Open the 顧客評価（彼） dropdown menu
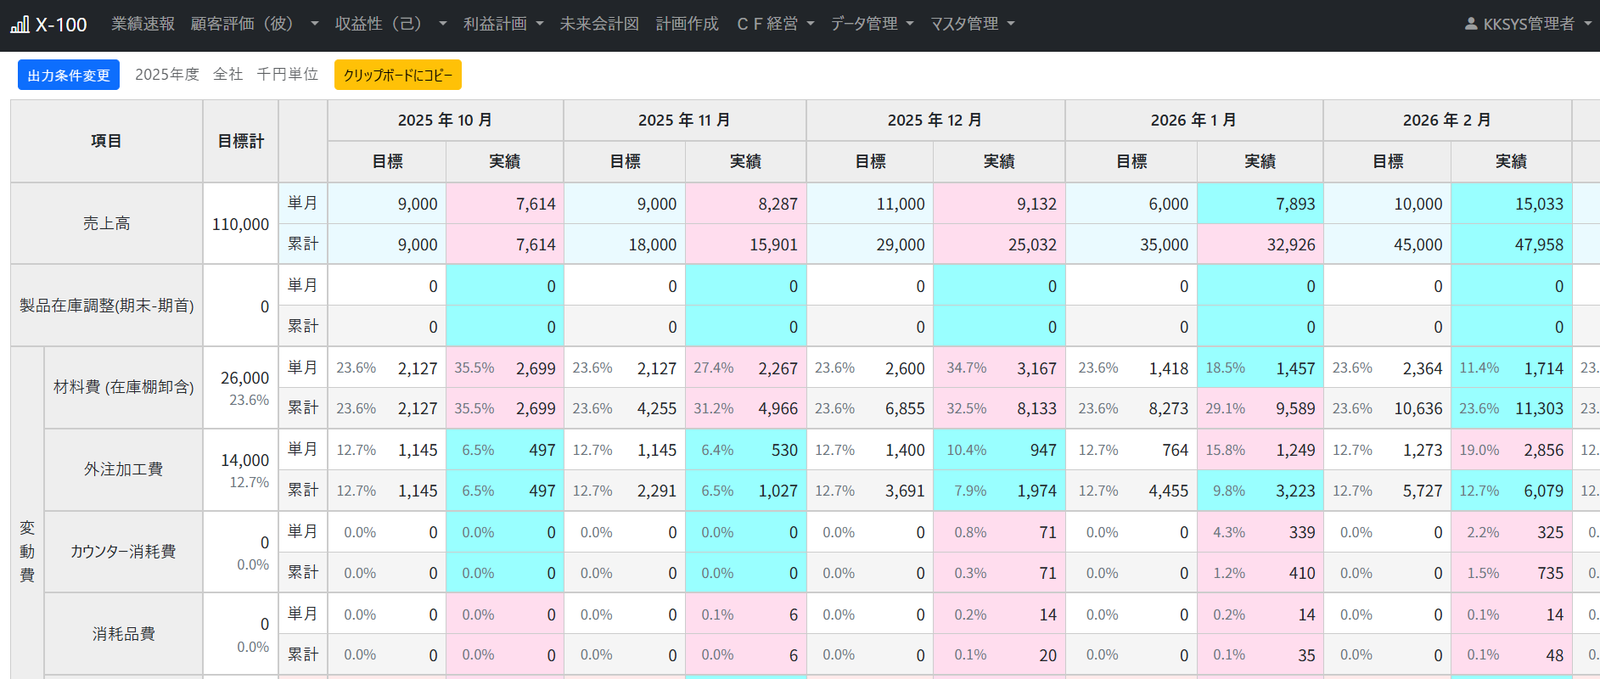 pyautogui.click(x=255, y=24)
